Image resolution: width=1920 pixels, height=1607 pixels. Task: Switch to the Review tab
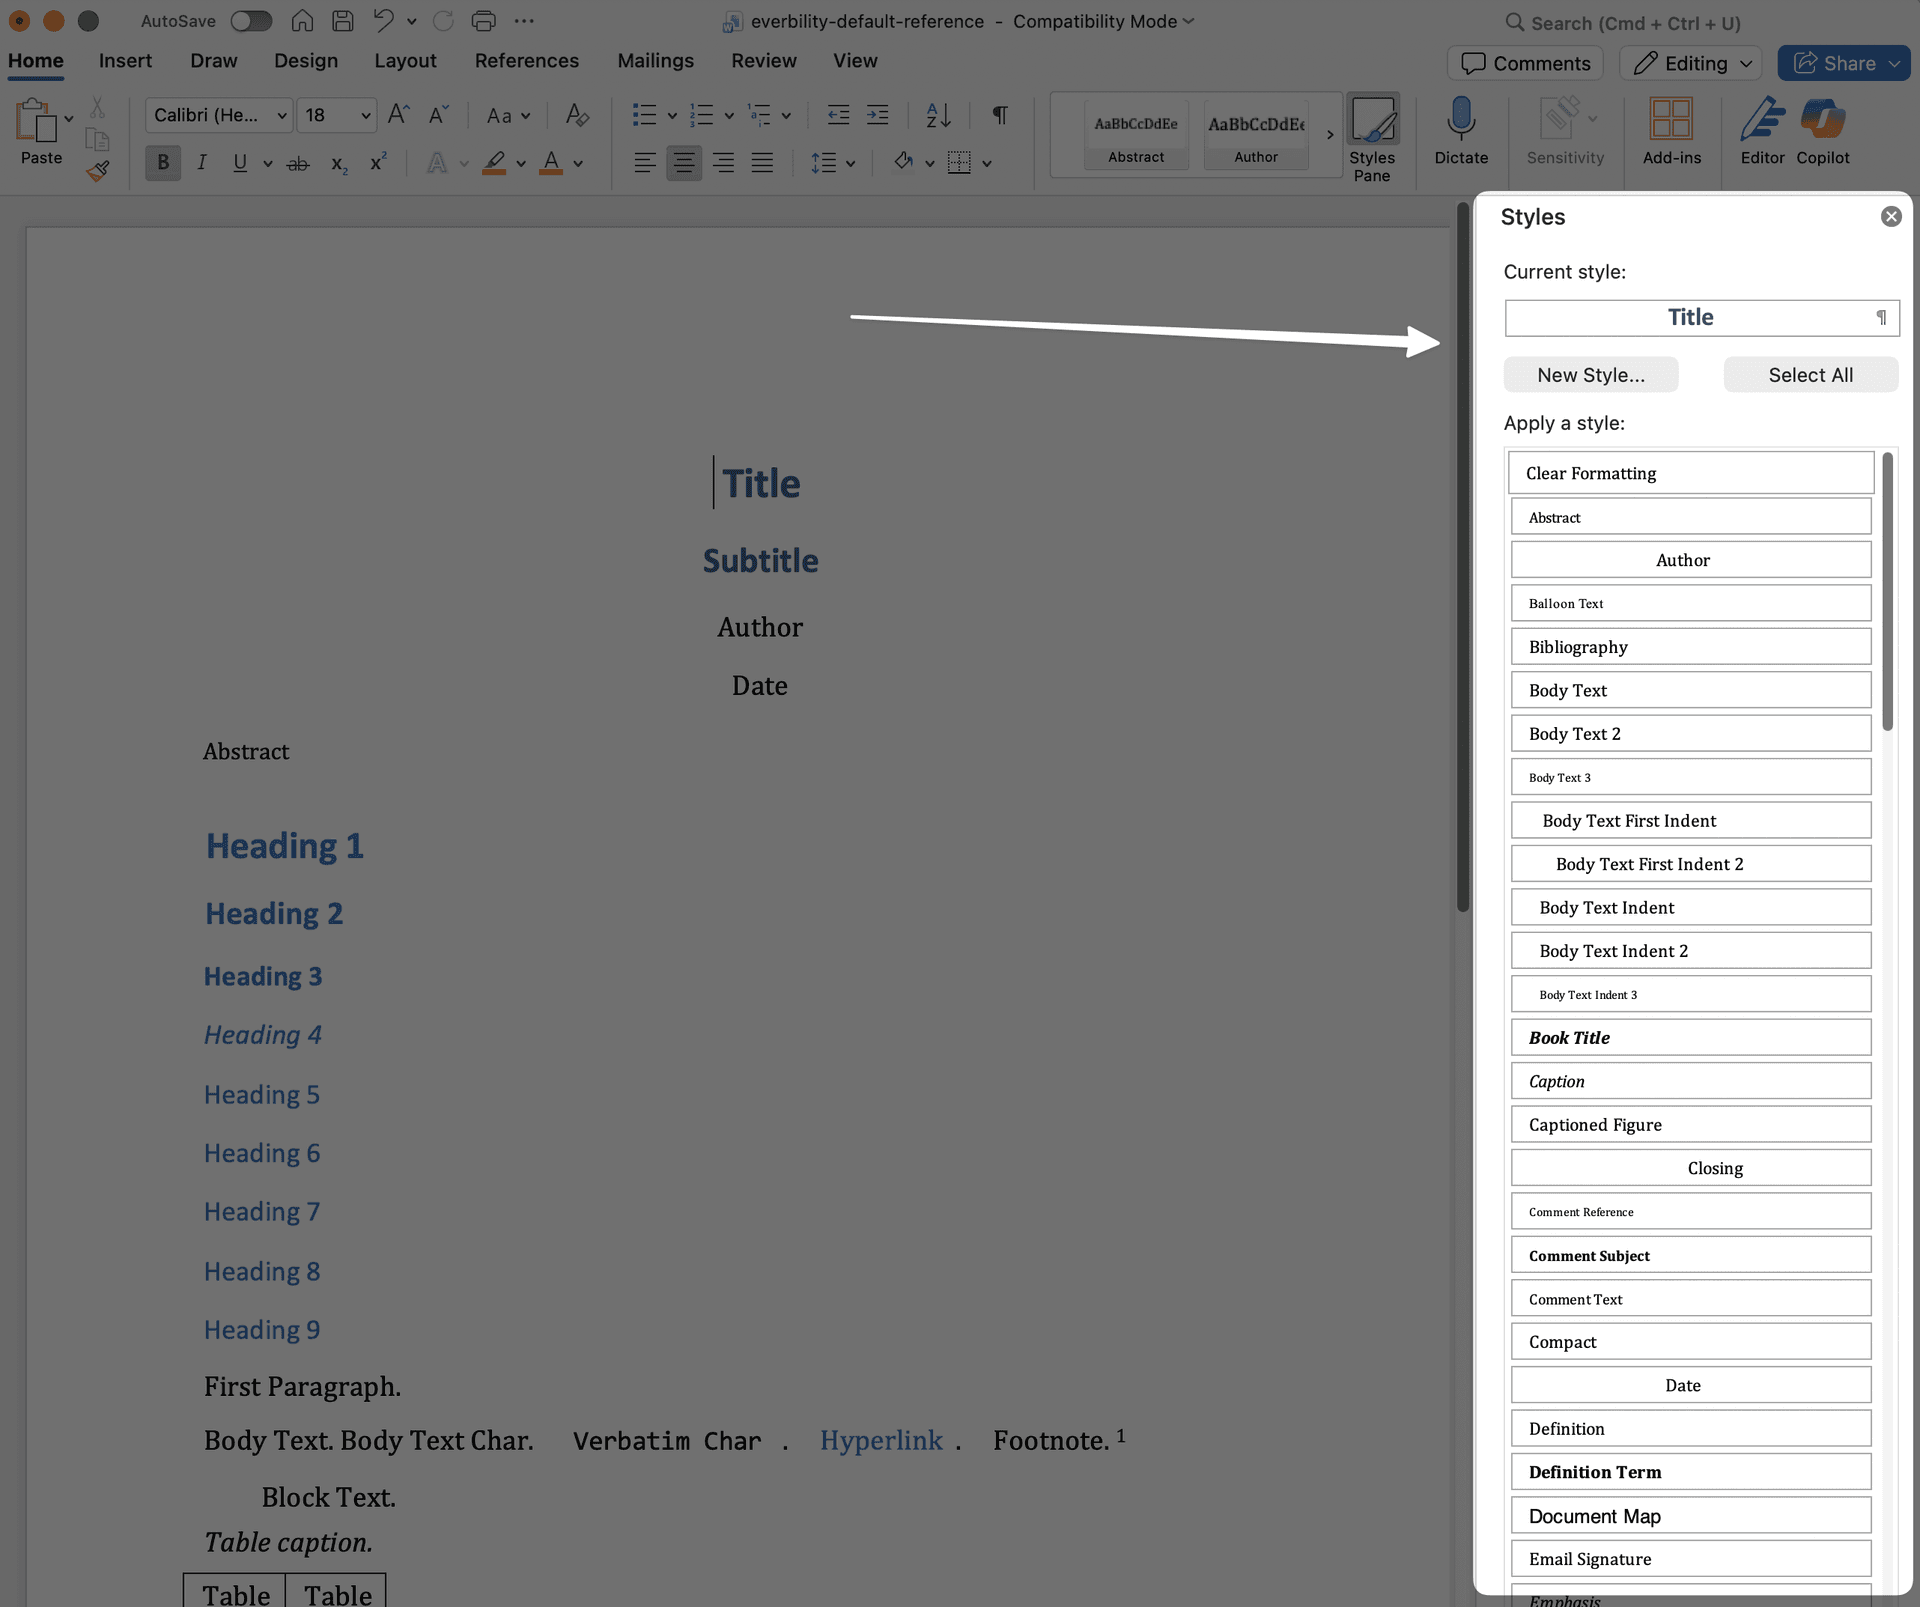coord(764,60)
